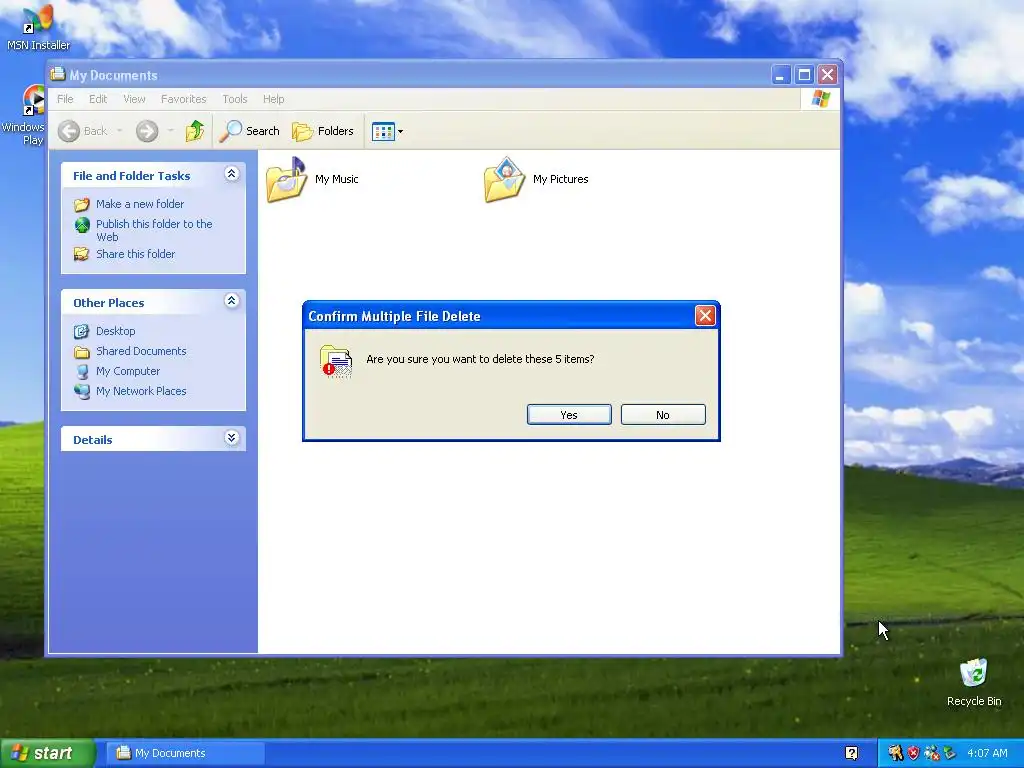Open My Computer link
The height and width of the screenshot is (768, 1024).
[128, 371]
